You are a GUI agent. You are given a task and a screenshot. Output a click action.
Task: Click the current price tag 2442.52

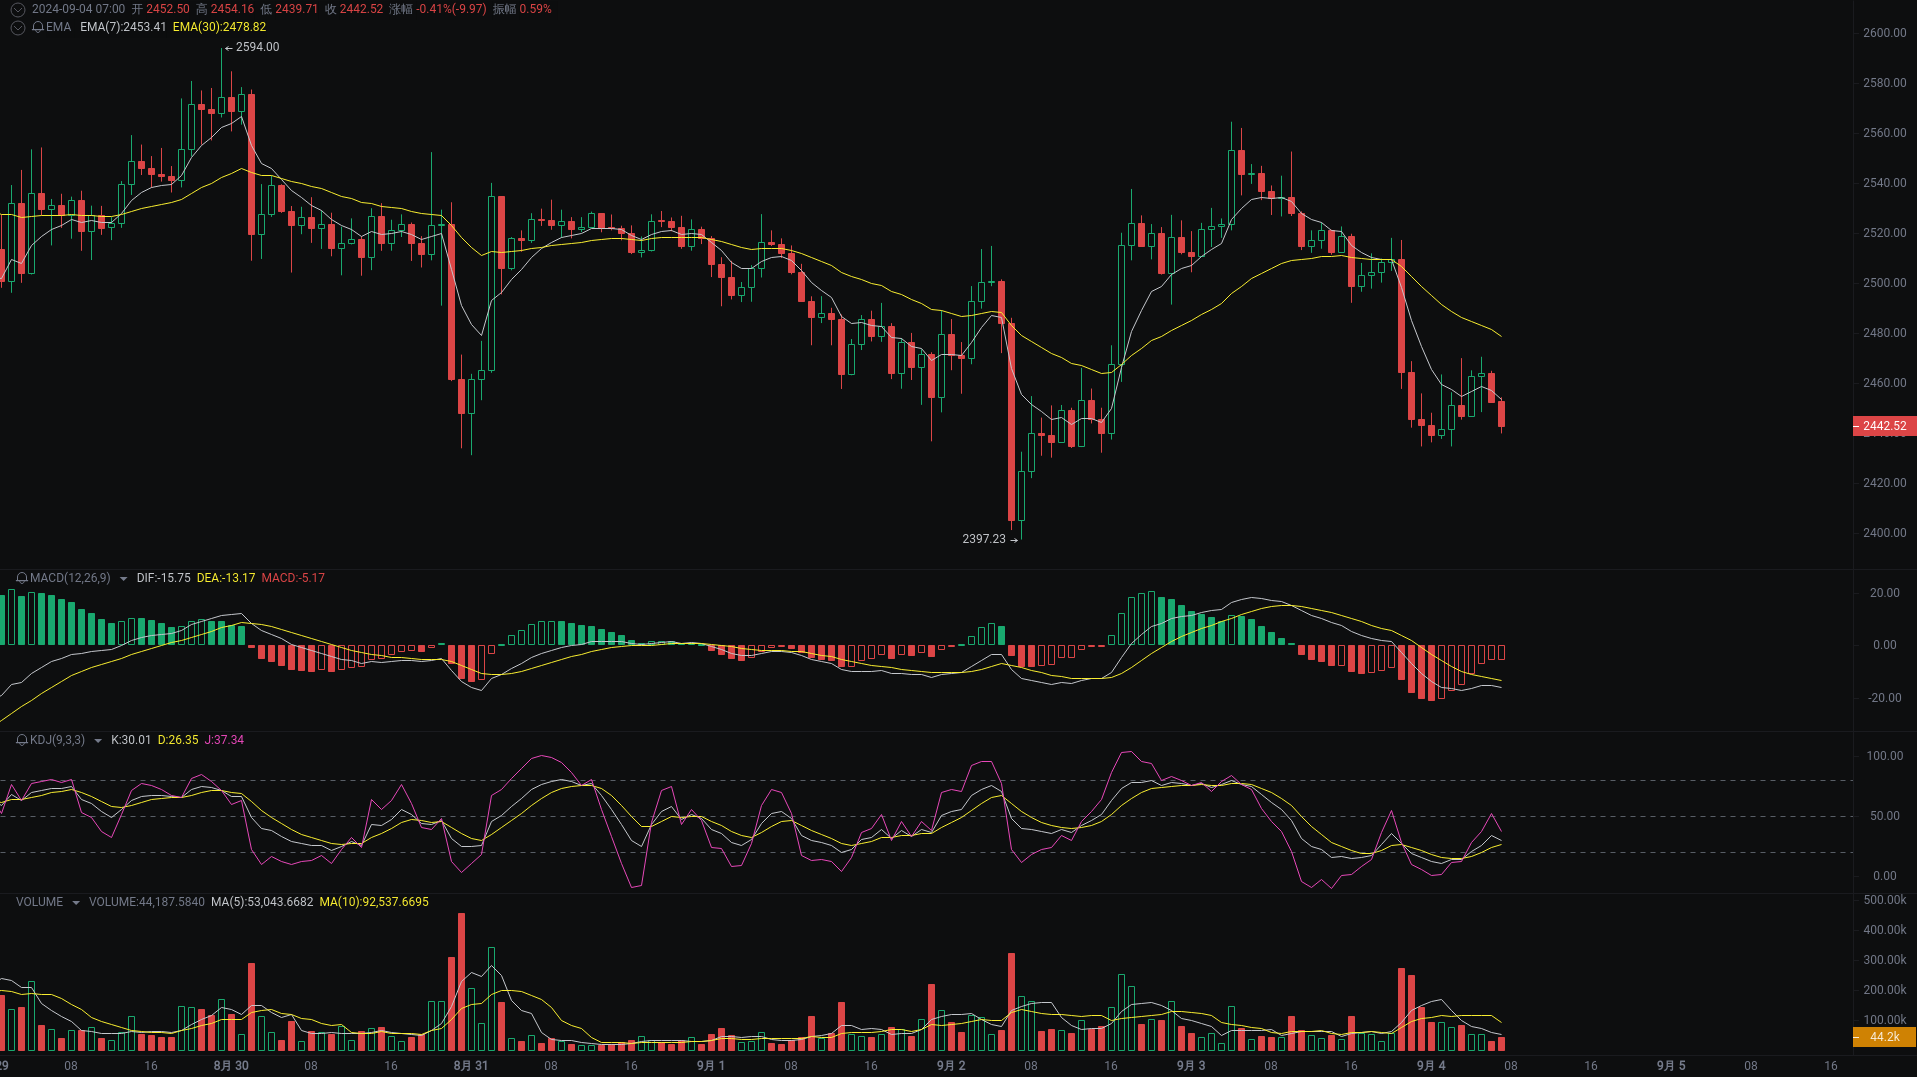pos(1884,426)
